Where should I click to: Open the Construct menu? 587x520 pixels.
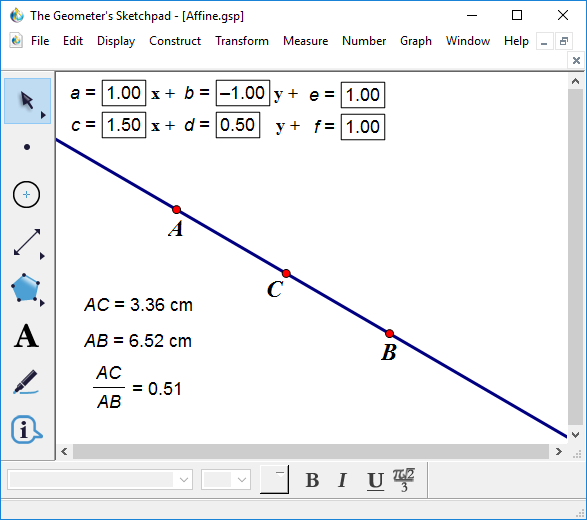[x=175, y=41]
